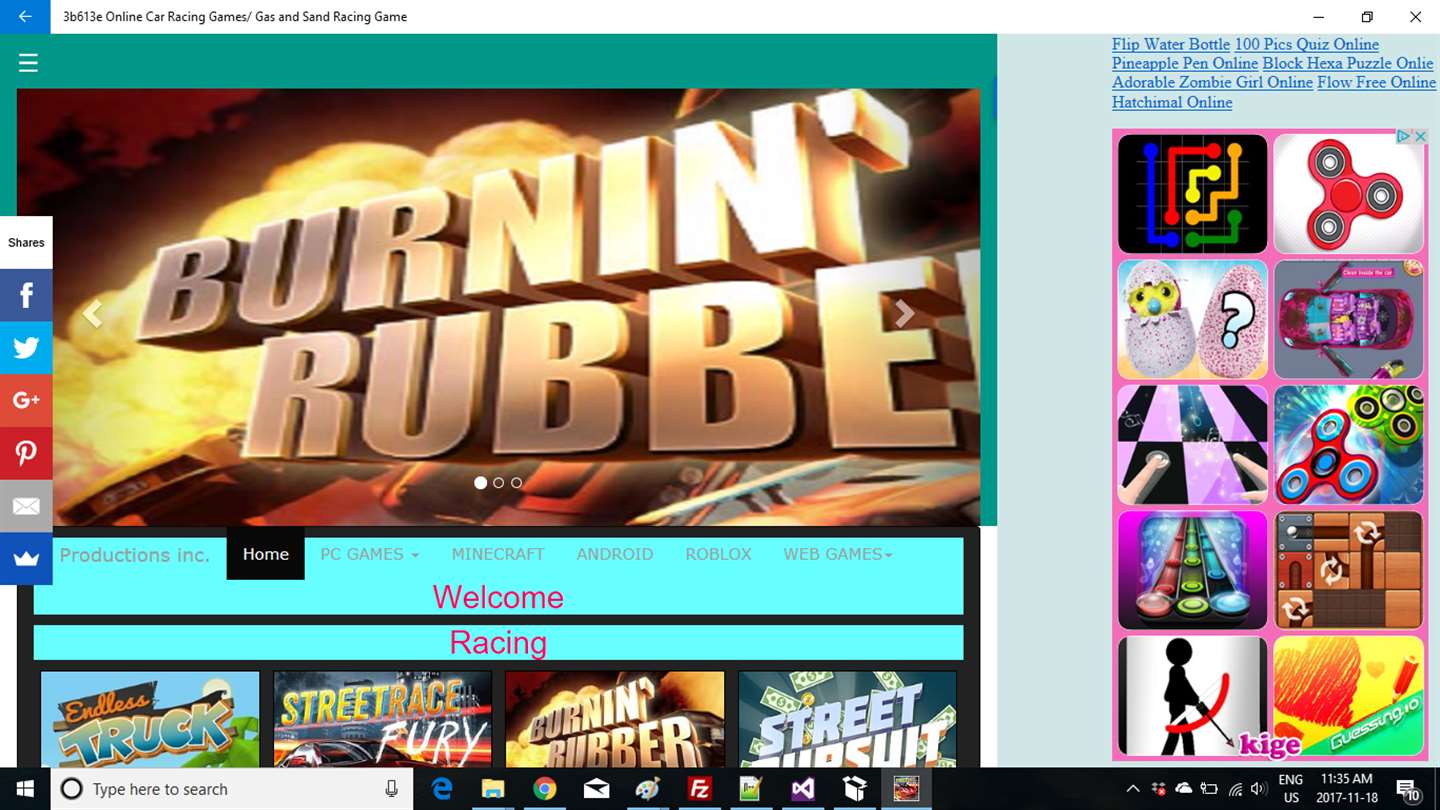Click Productions inc. brand link

click(x=135, y=555)
